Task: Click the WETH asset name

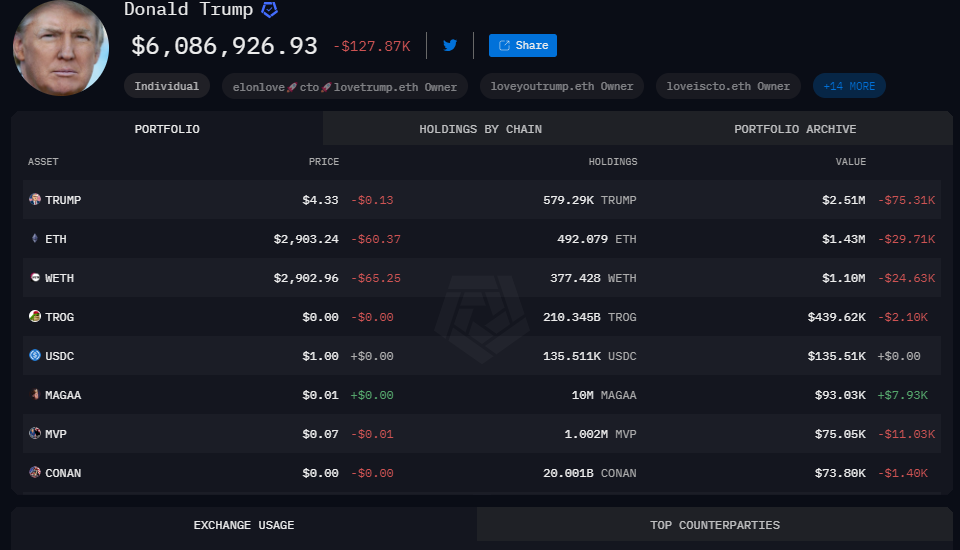Action: 59,278
